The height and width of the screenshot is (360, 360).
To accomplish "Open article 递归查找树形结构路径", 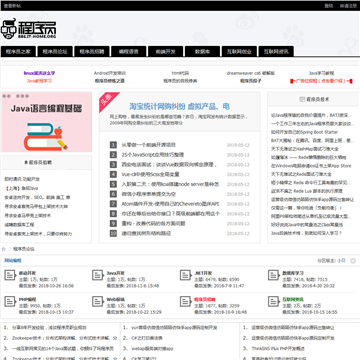I will pyautogui.click(x=146, y=233).
